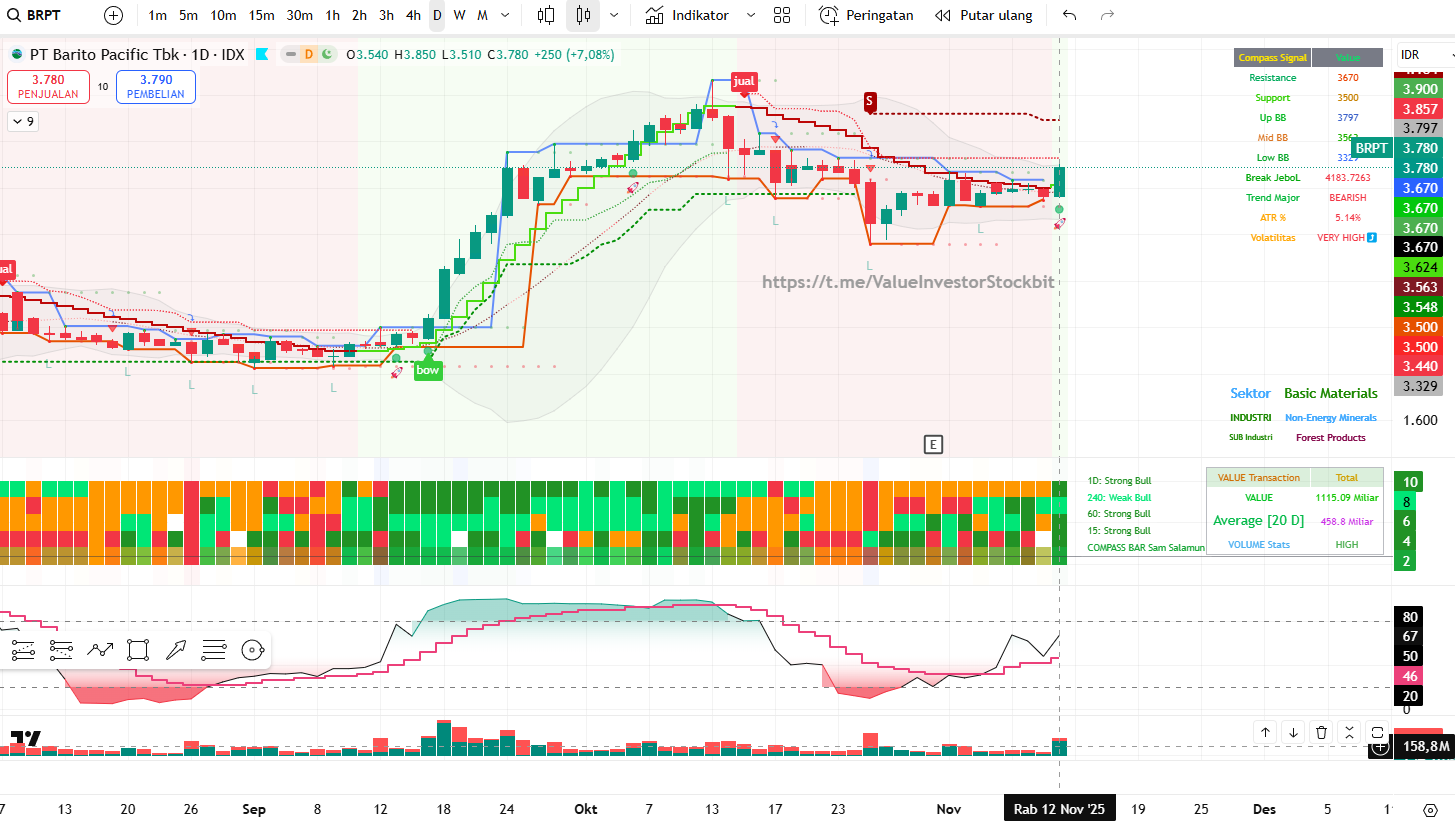Click the highlighted candlestick chart style button
1455x823 pixels.
click(x=583, y=15)
